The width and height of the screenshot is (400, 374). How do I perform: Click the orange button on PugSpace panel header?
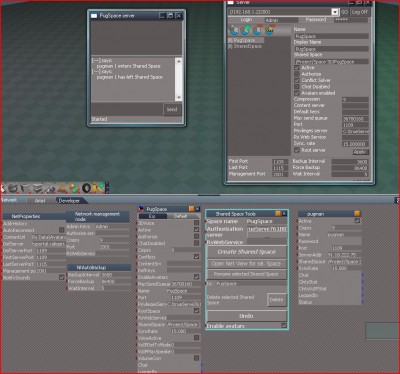point(191,209)
